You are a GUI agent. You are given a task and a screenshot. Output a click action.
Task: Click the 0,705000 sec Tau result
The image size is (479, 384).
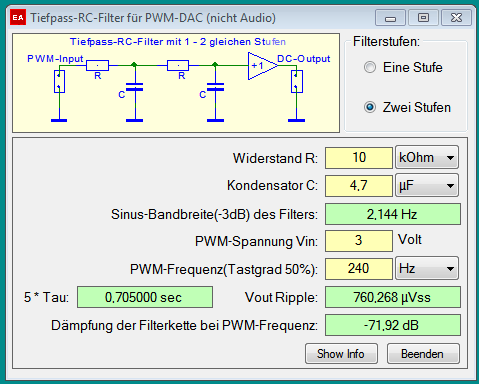(x=145, y=297)
